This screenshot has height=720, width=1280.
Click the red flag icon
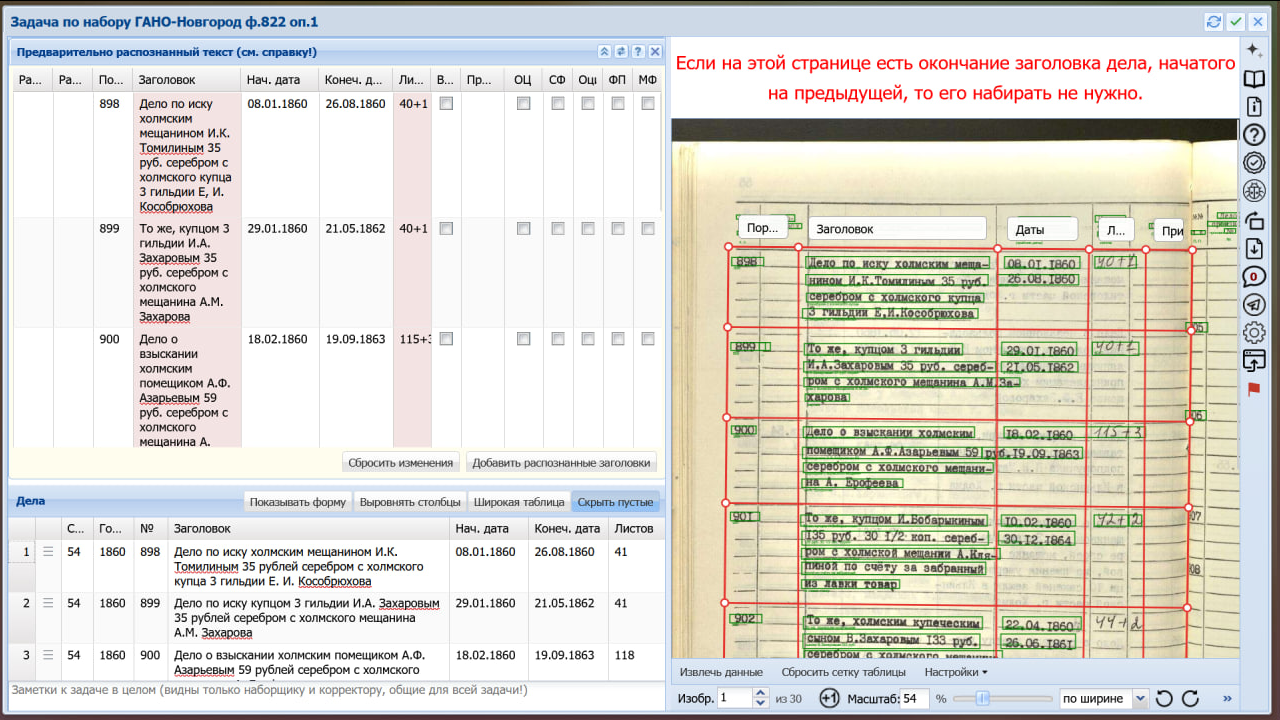click(x=1253, y=388)
